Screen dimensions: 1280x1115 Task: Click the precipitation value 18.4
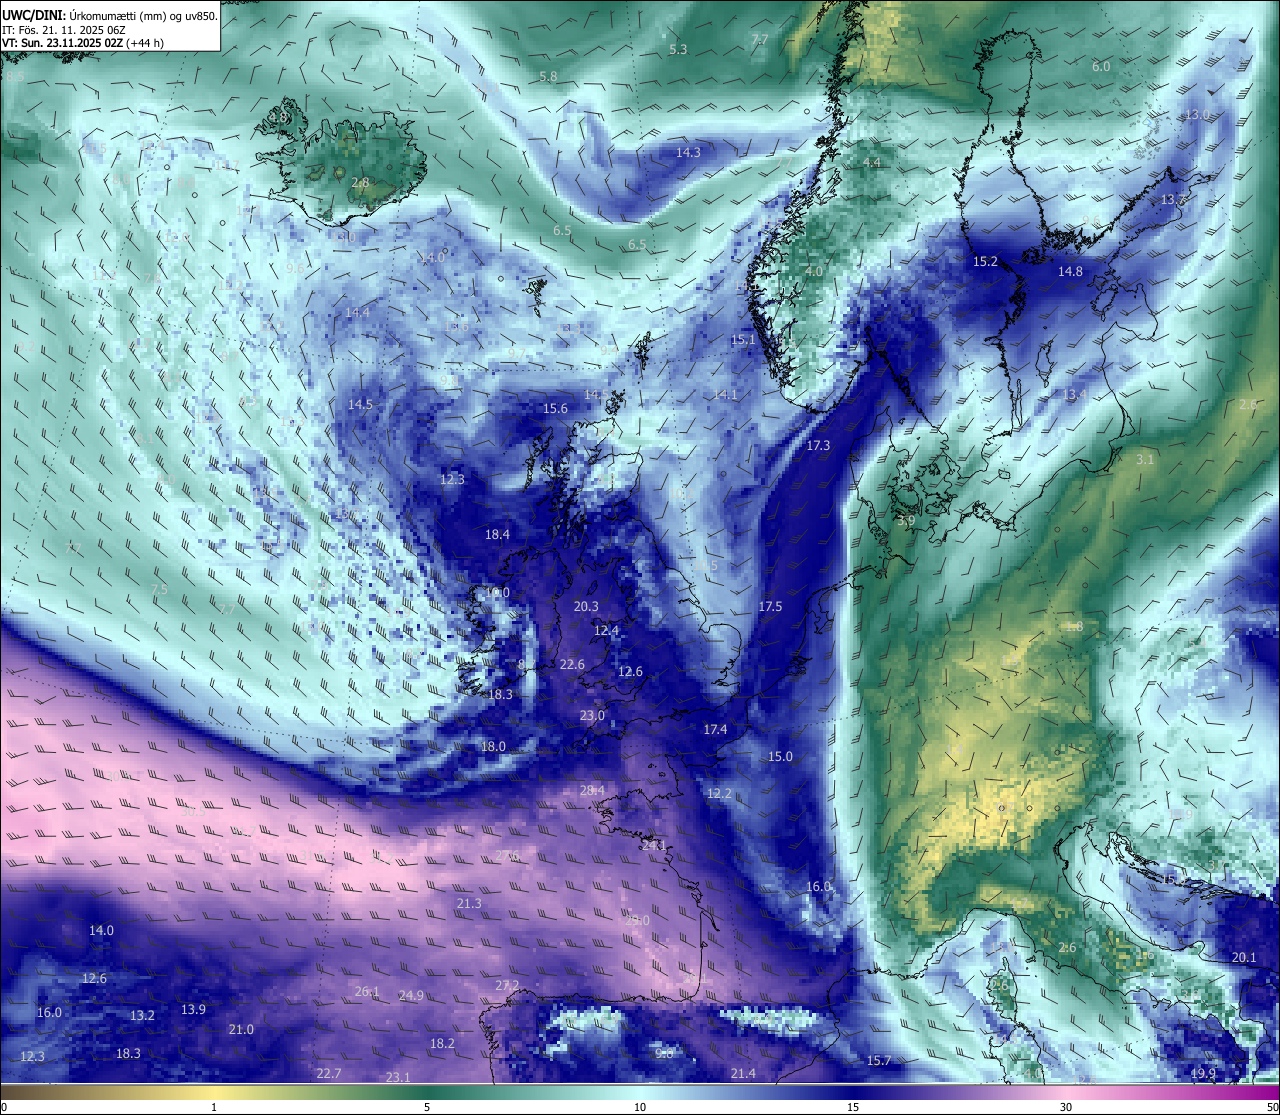pos(497,534)
